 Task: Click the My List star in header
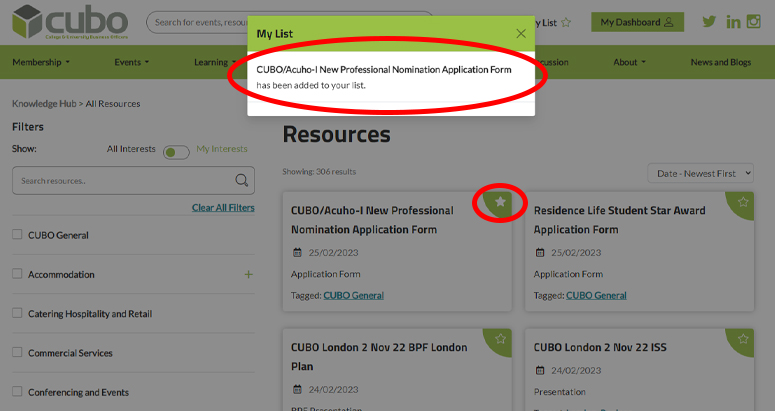(x=566, y=22)
